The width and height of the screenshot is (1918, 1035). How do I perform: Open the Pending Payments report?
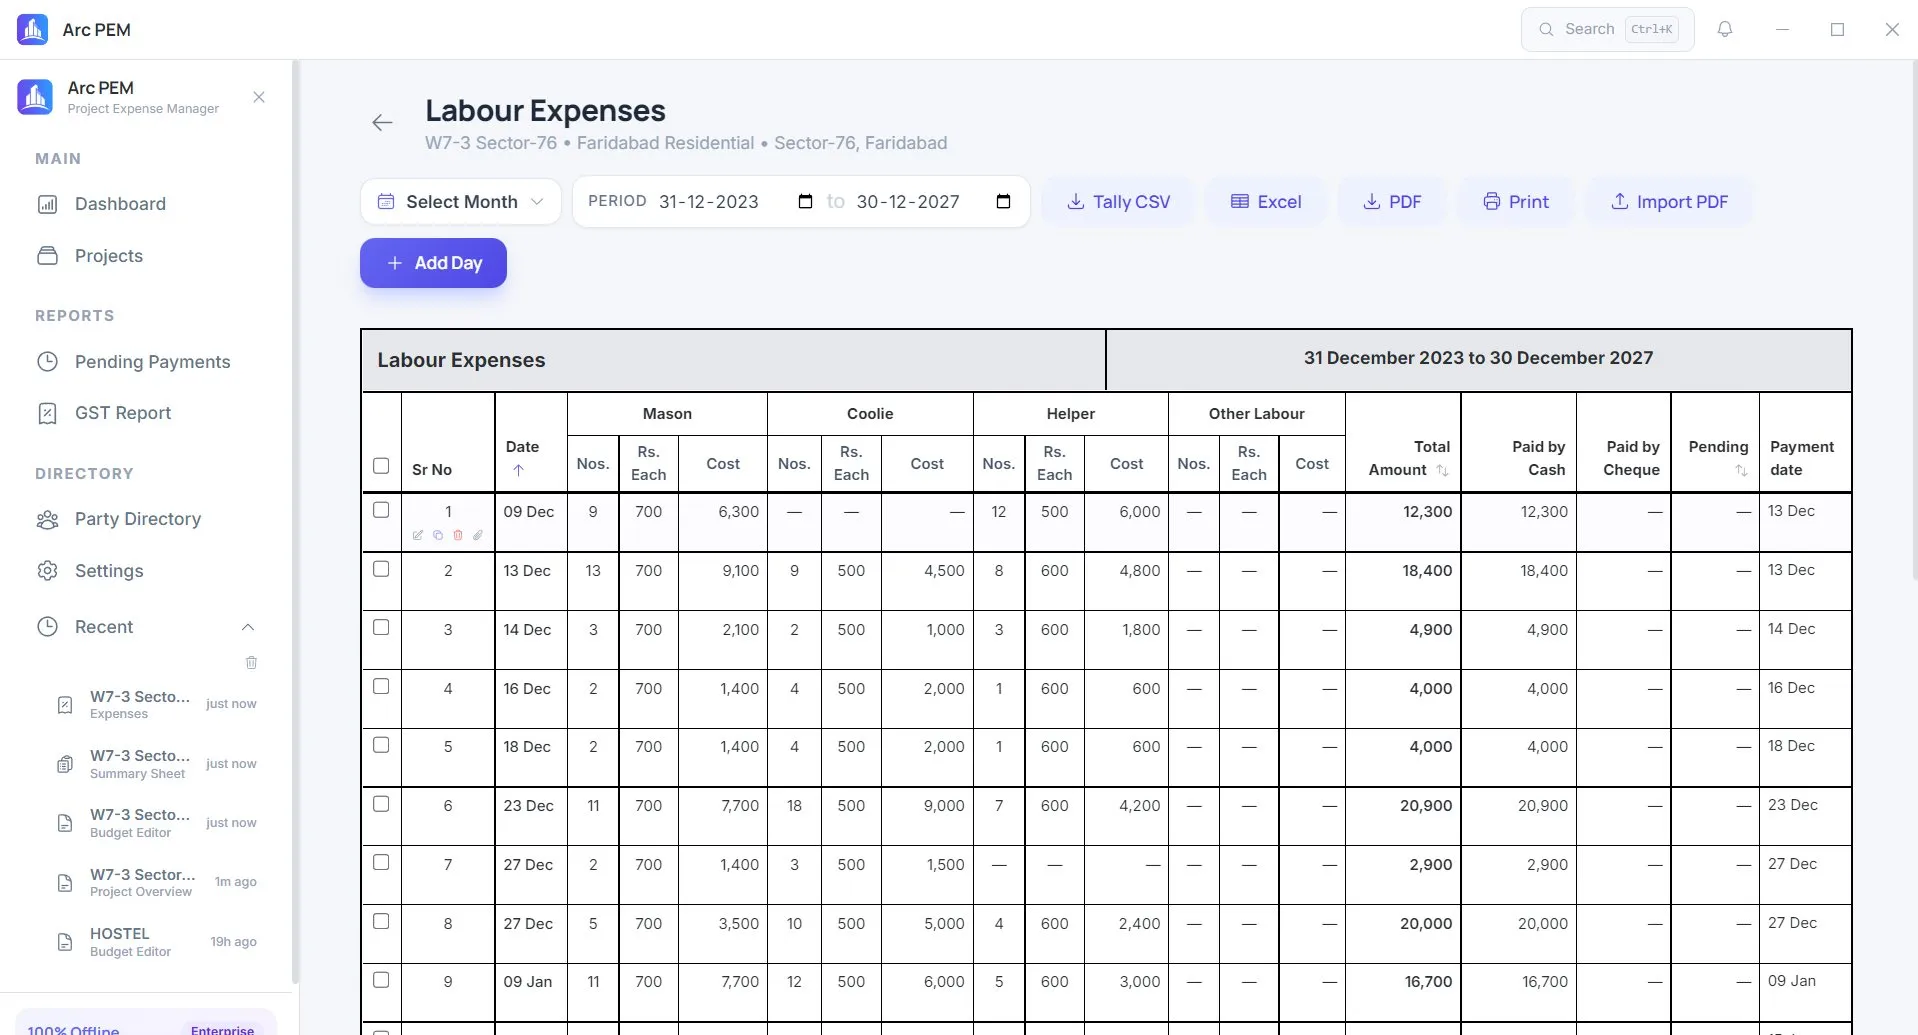[x=147, y=362]
